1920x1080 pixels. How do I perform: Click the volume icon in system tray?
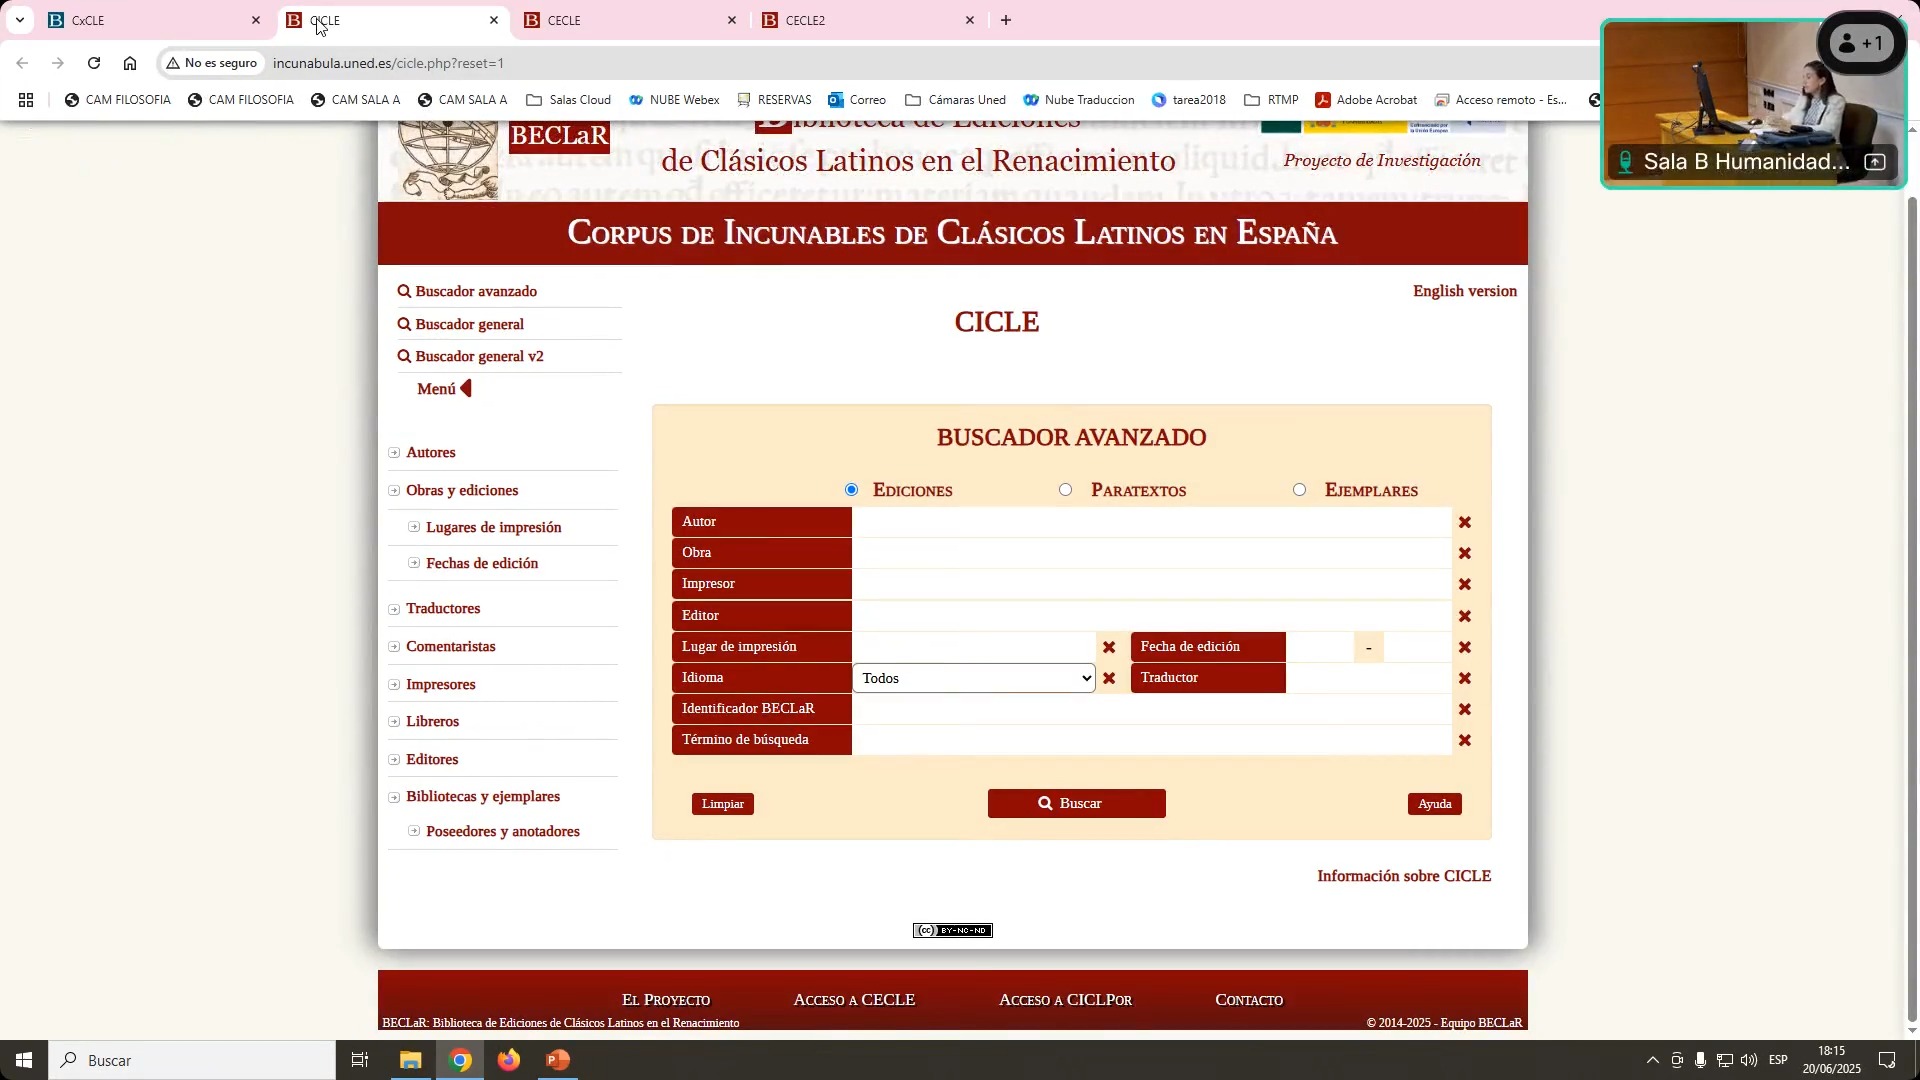tap(1749, 1061)
